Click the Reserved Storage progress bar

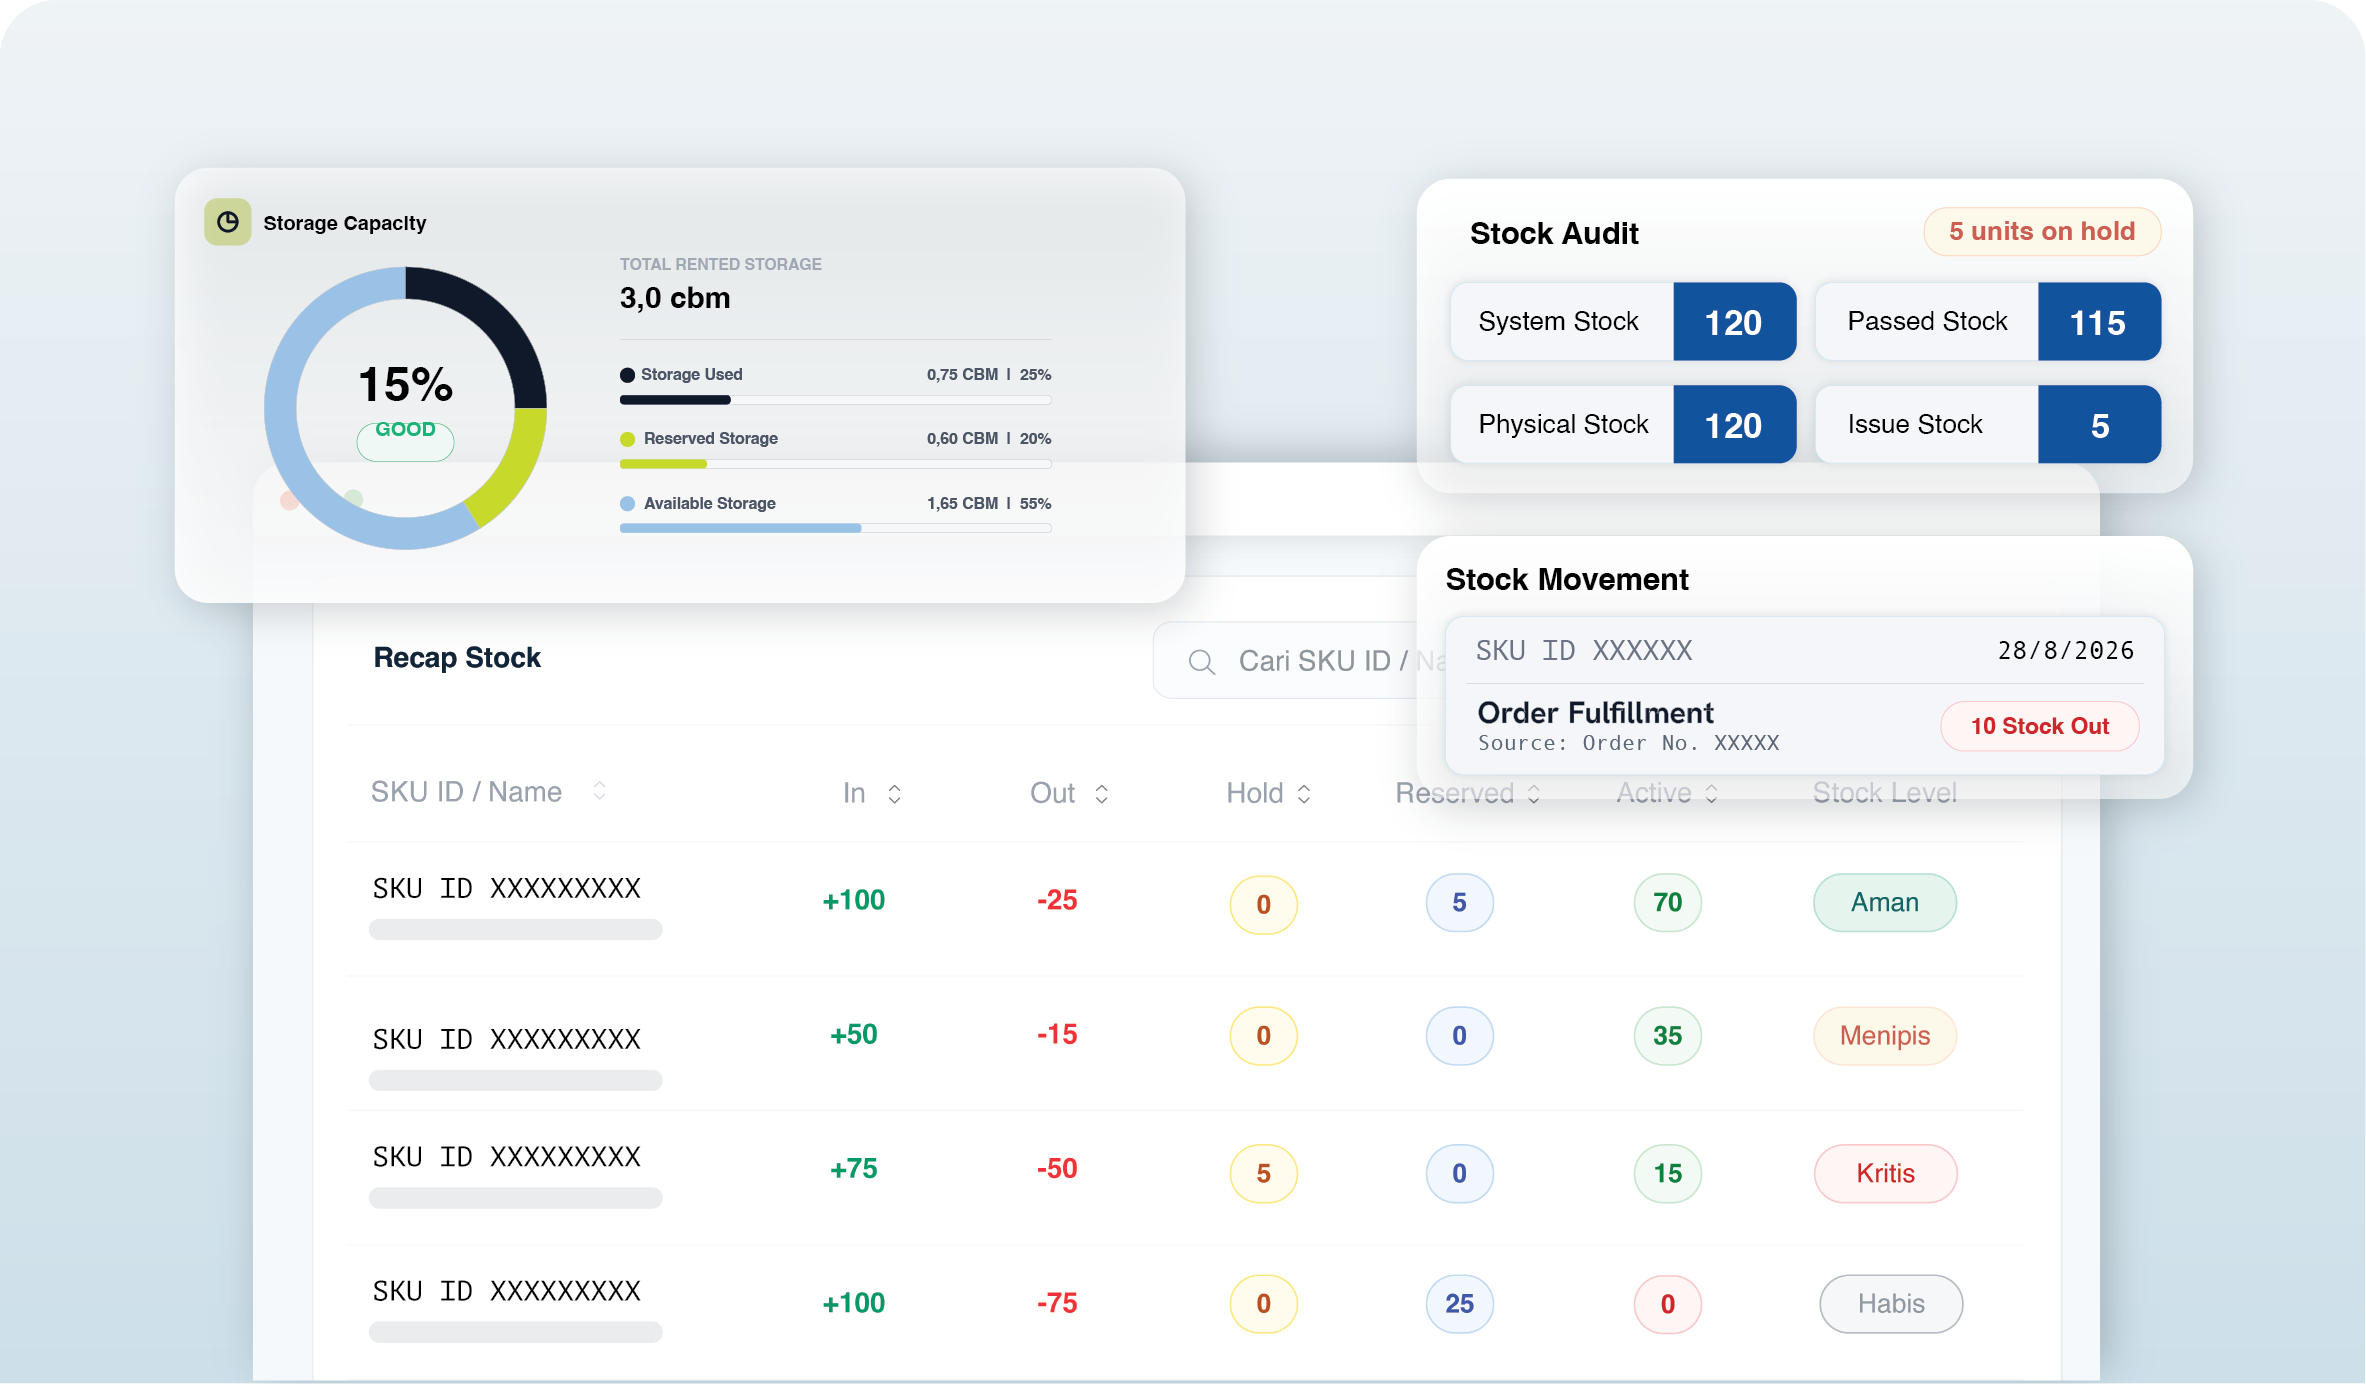(x=835, y=464)
